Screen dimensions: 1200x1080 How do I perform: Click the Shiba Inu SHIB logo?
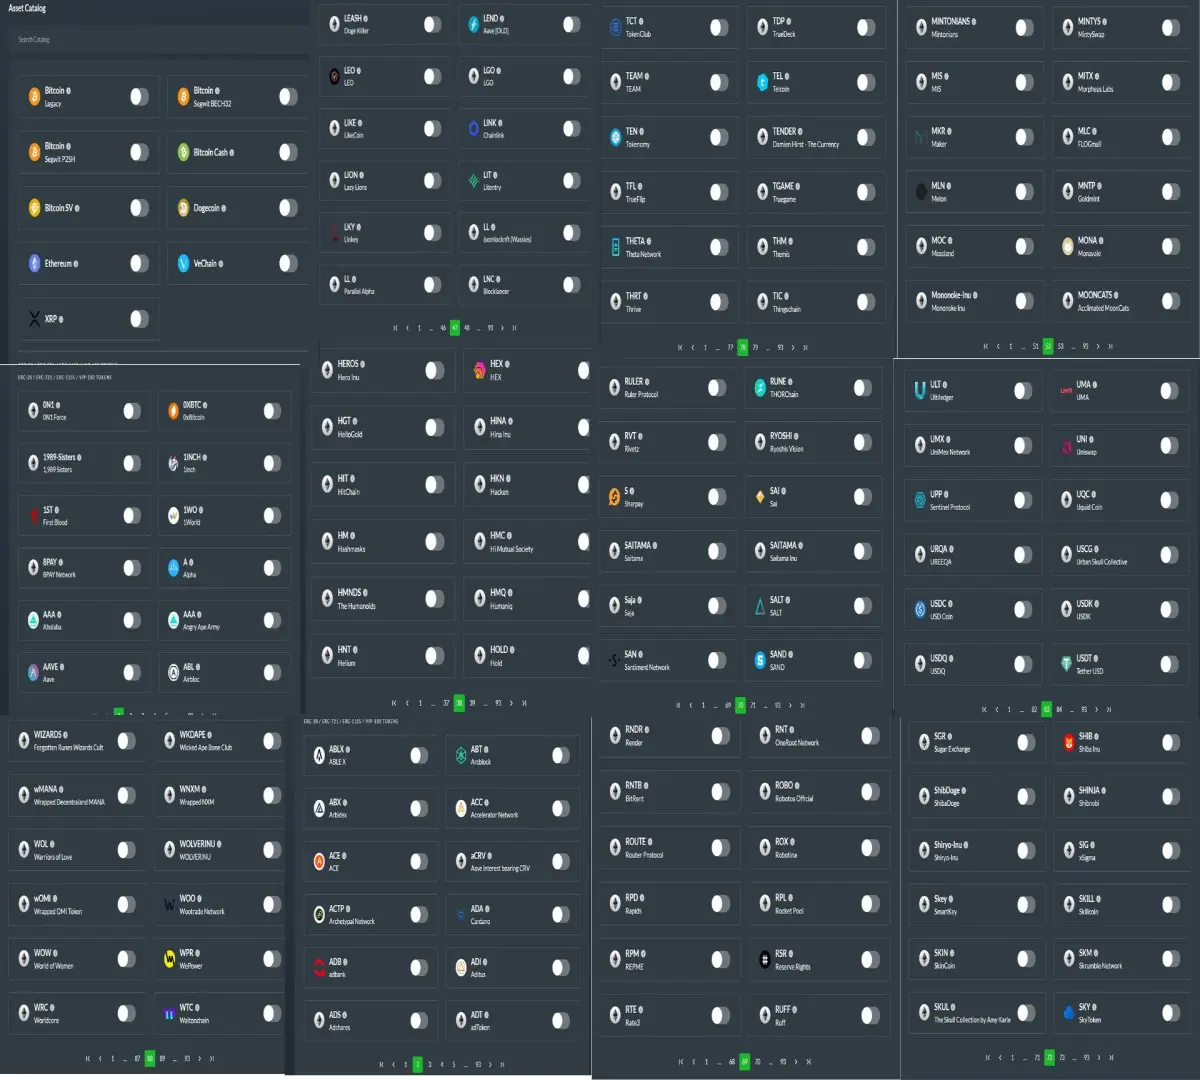coord(1069,742)
